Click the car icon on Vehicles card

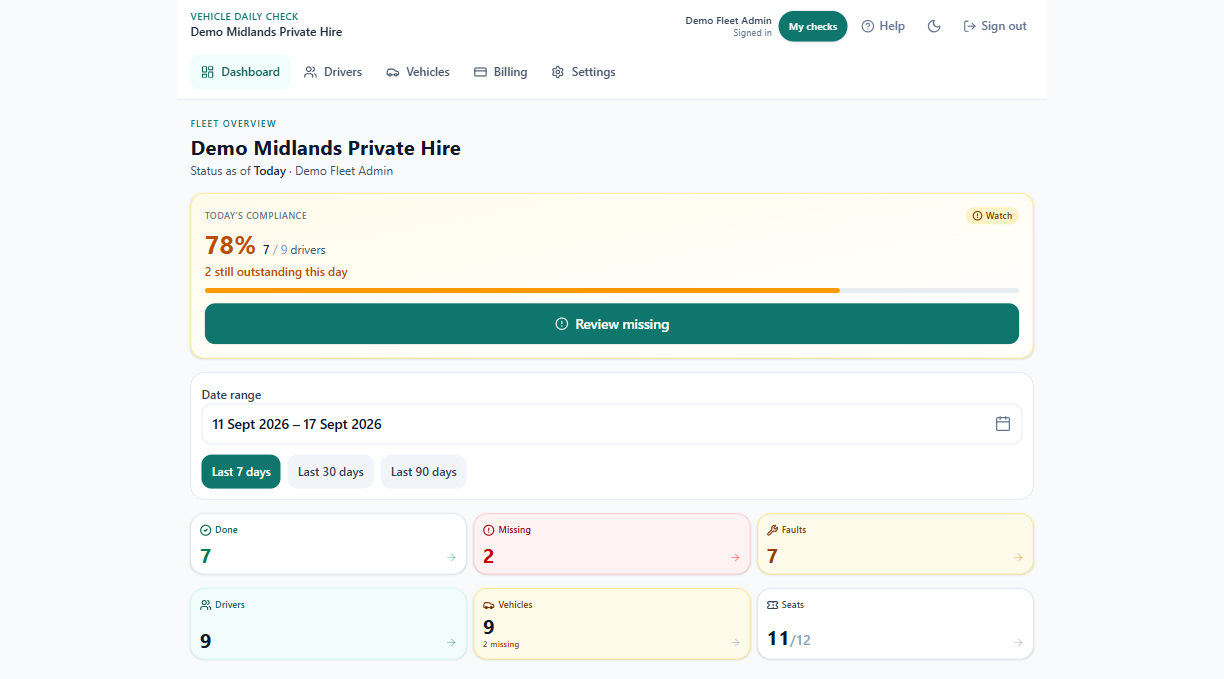489,605
